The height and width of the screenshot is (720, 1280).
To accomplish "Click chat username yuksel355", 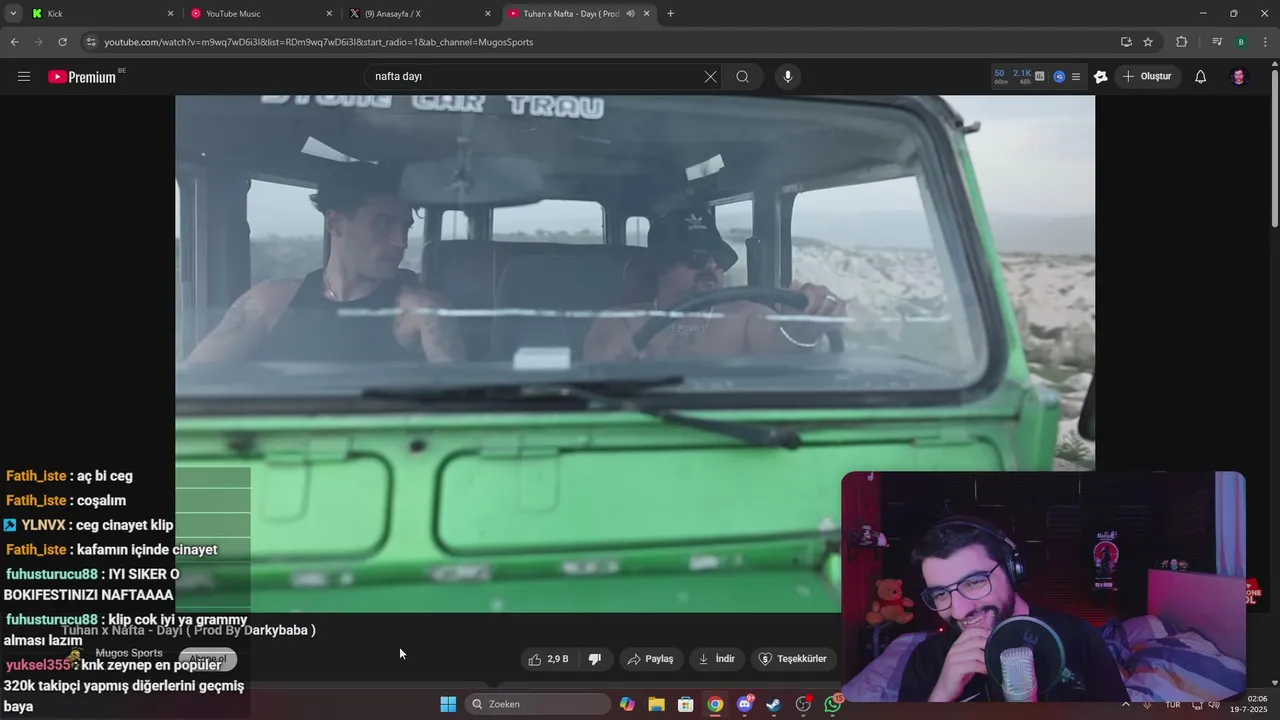I will pos(38,665).
